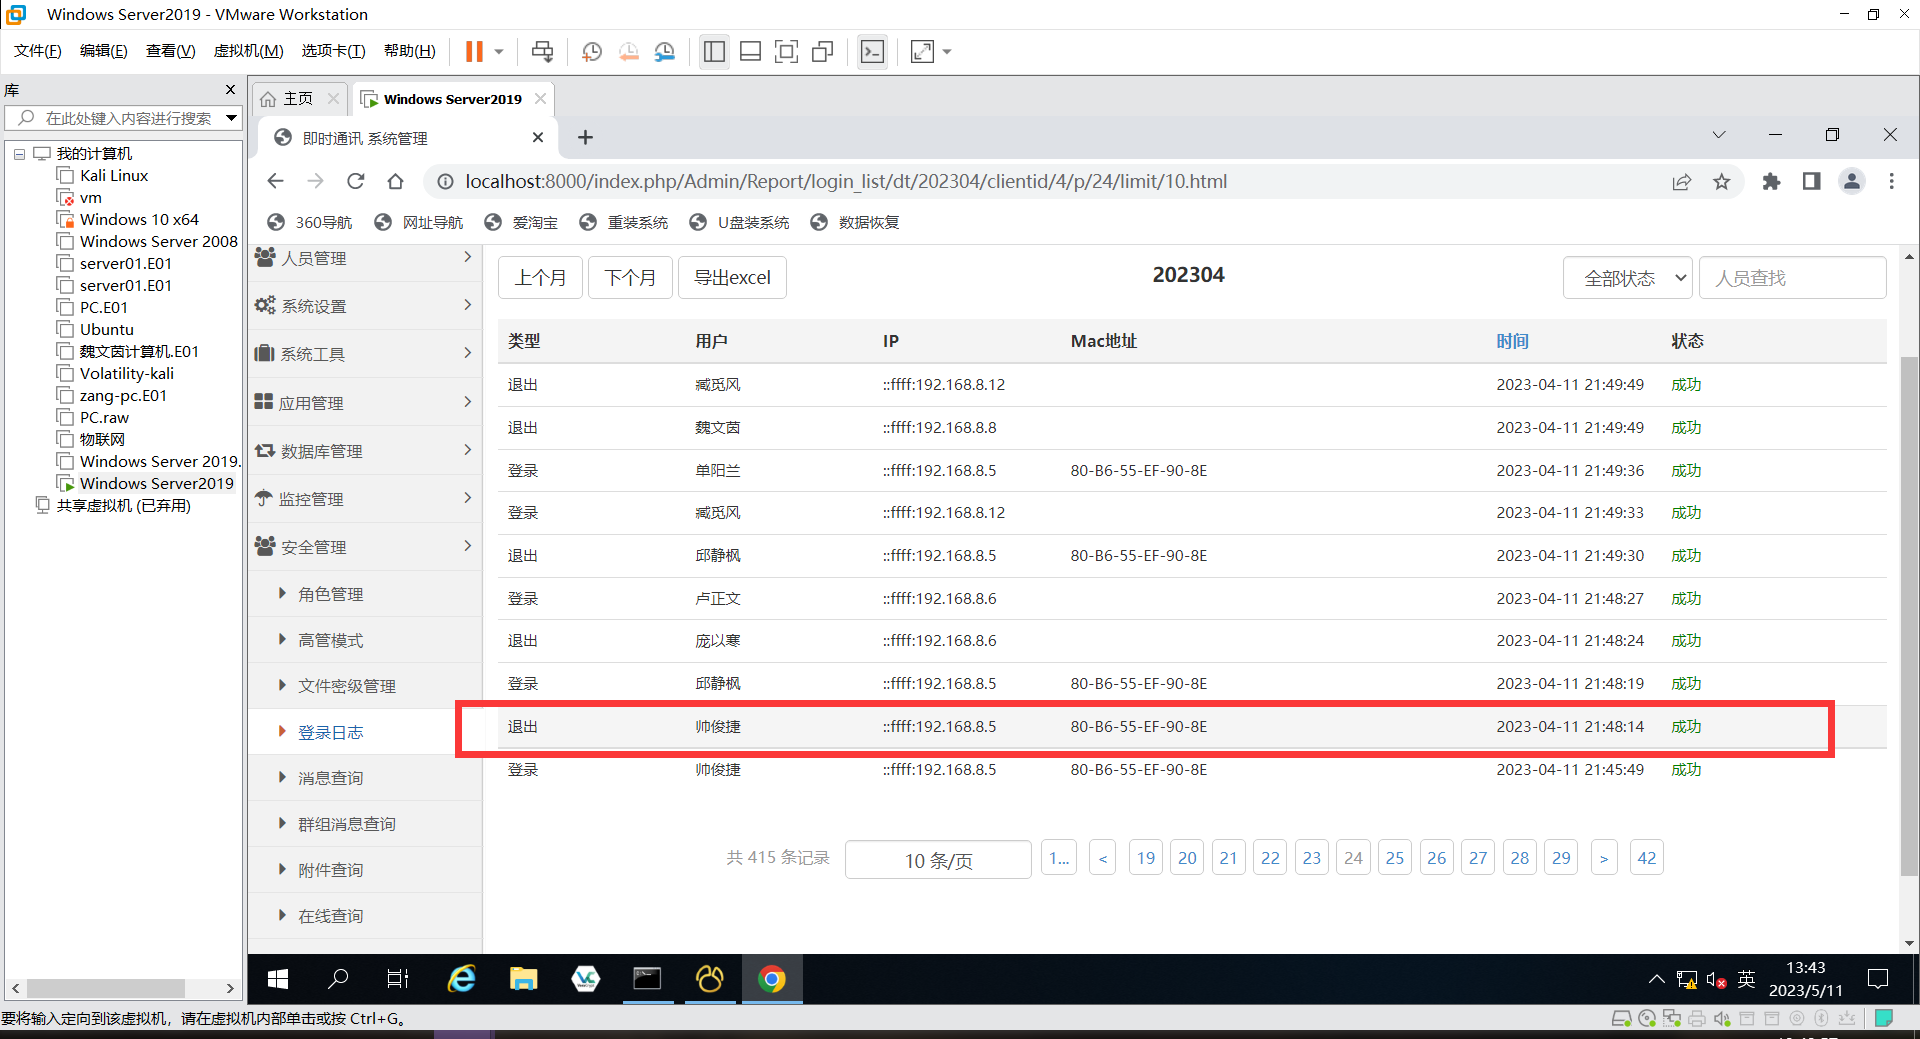Image resolution: width=1920 pixels, height=1039 pixels.
Task: Switch to the 主页 tab
Action: coord(298,98)
